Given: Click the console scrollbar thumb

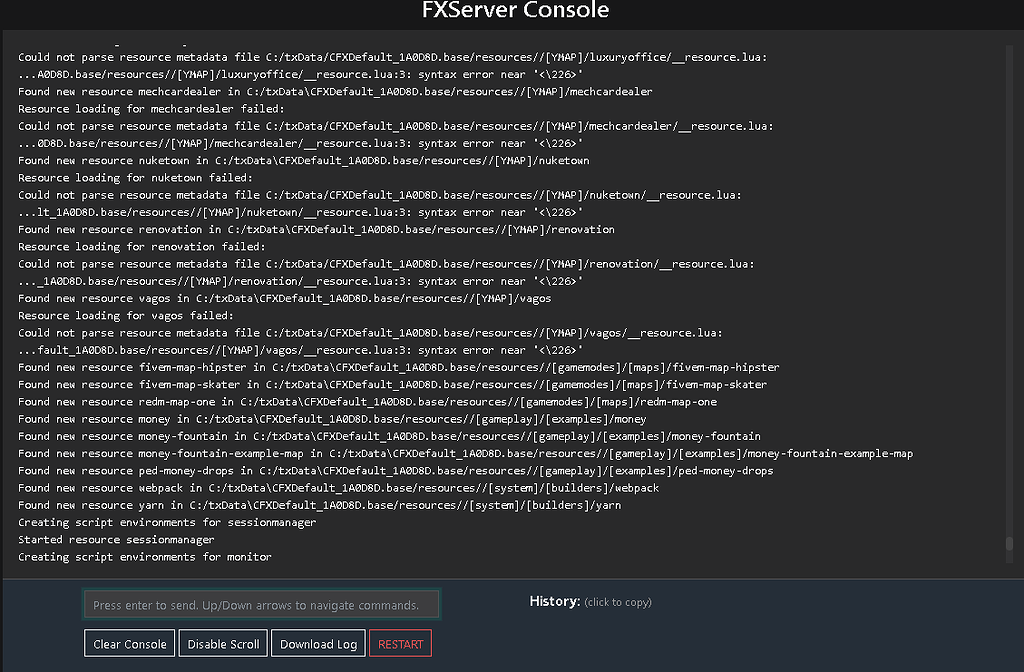Looking at the screenshot, I should pyautogui.click(x=1009, y=543).
